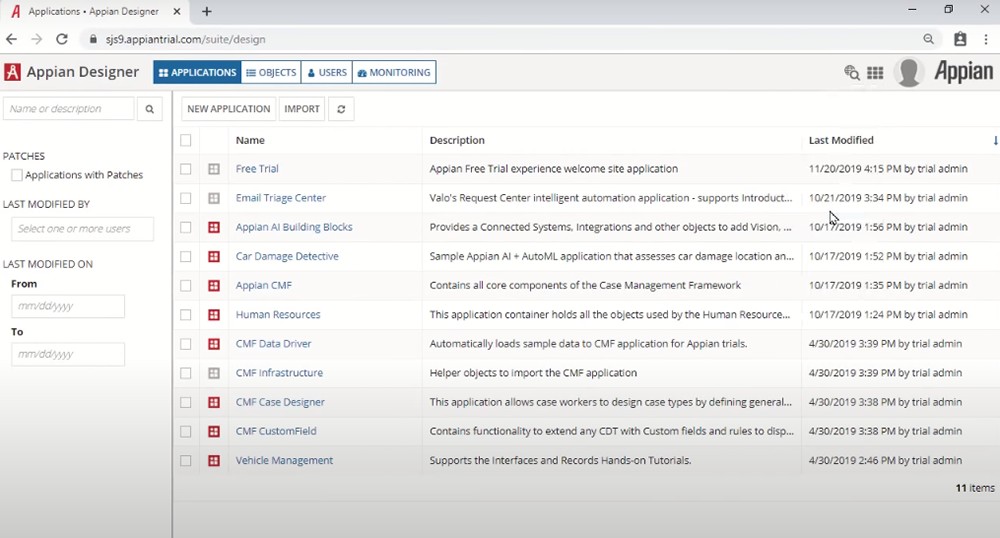Check the CMF Case Designer checkbox
This screenshot has width=1000, height=538.
186,402
